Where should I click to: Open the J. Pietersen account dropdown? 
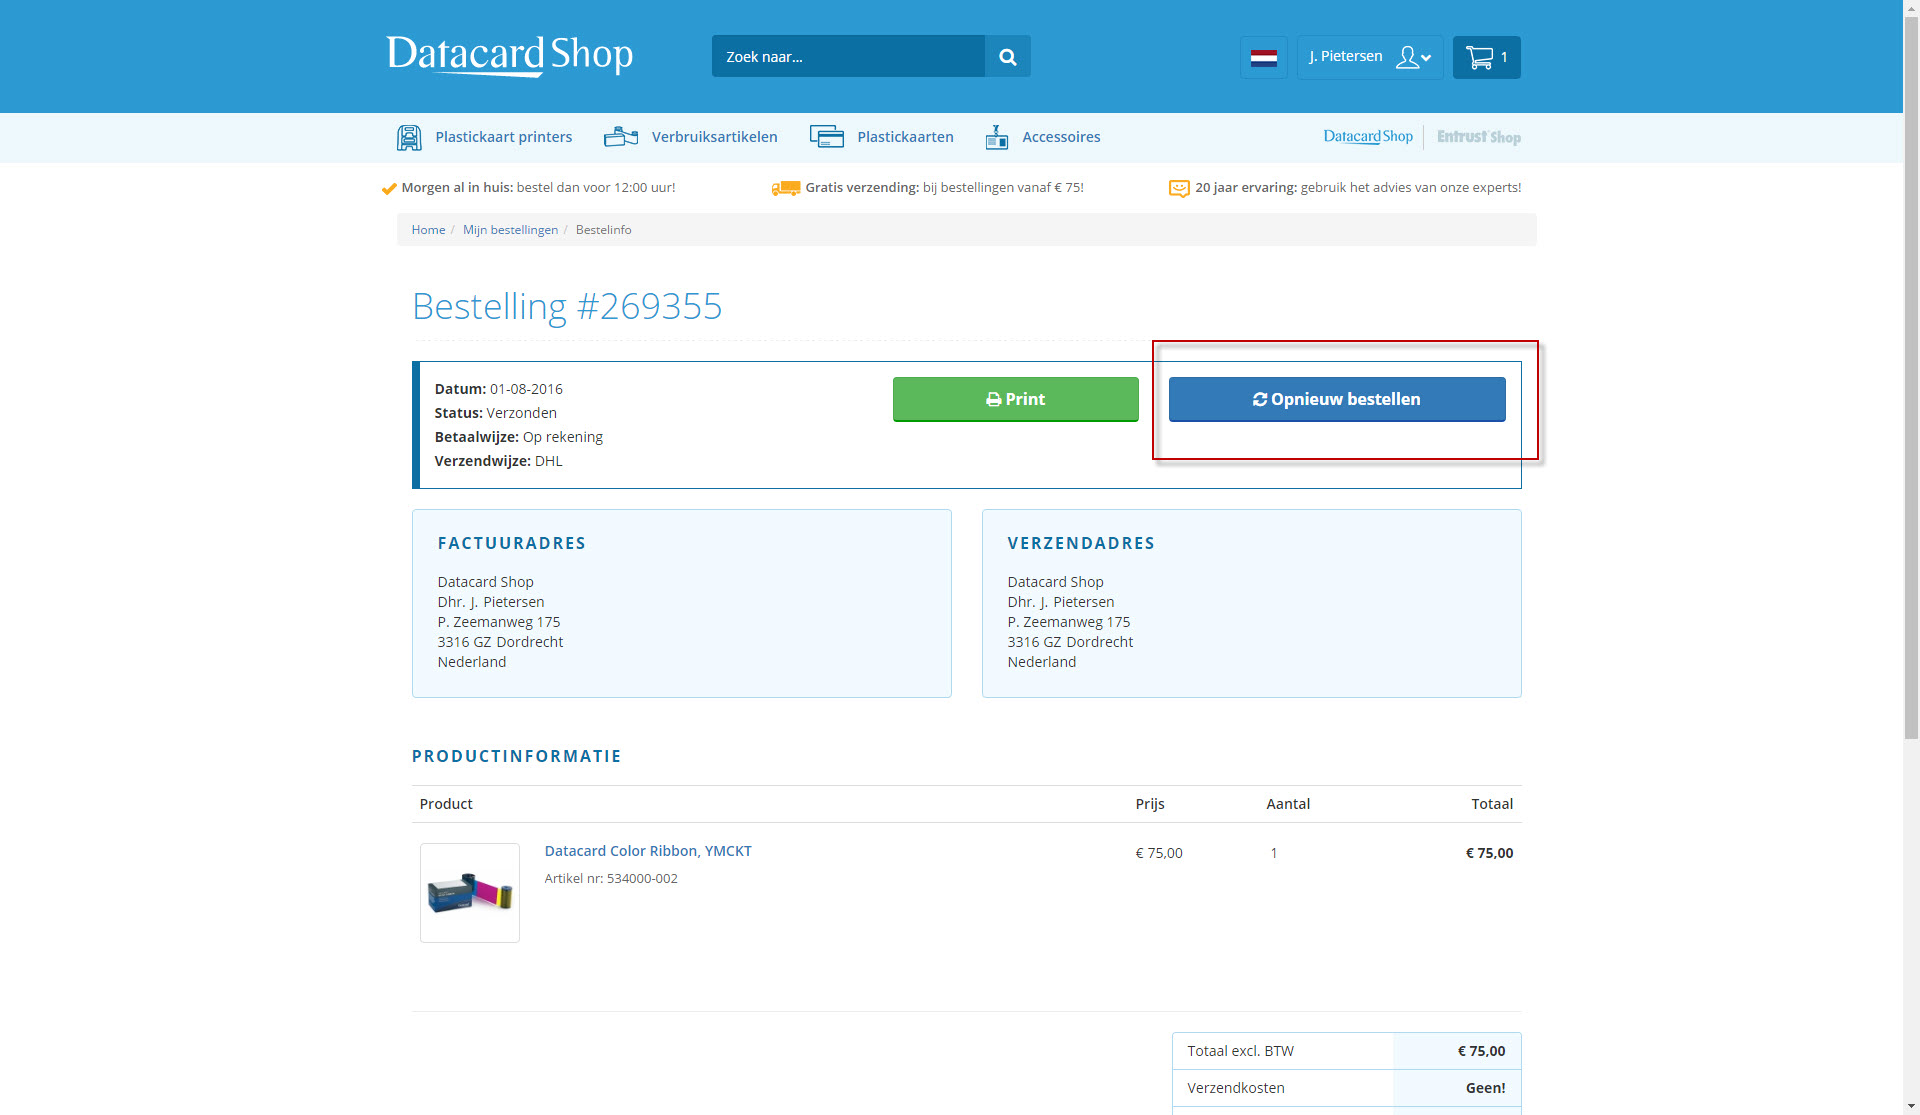click(1370, 57)
